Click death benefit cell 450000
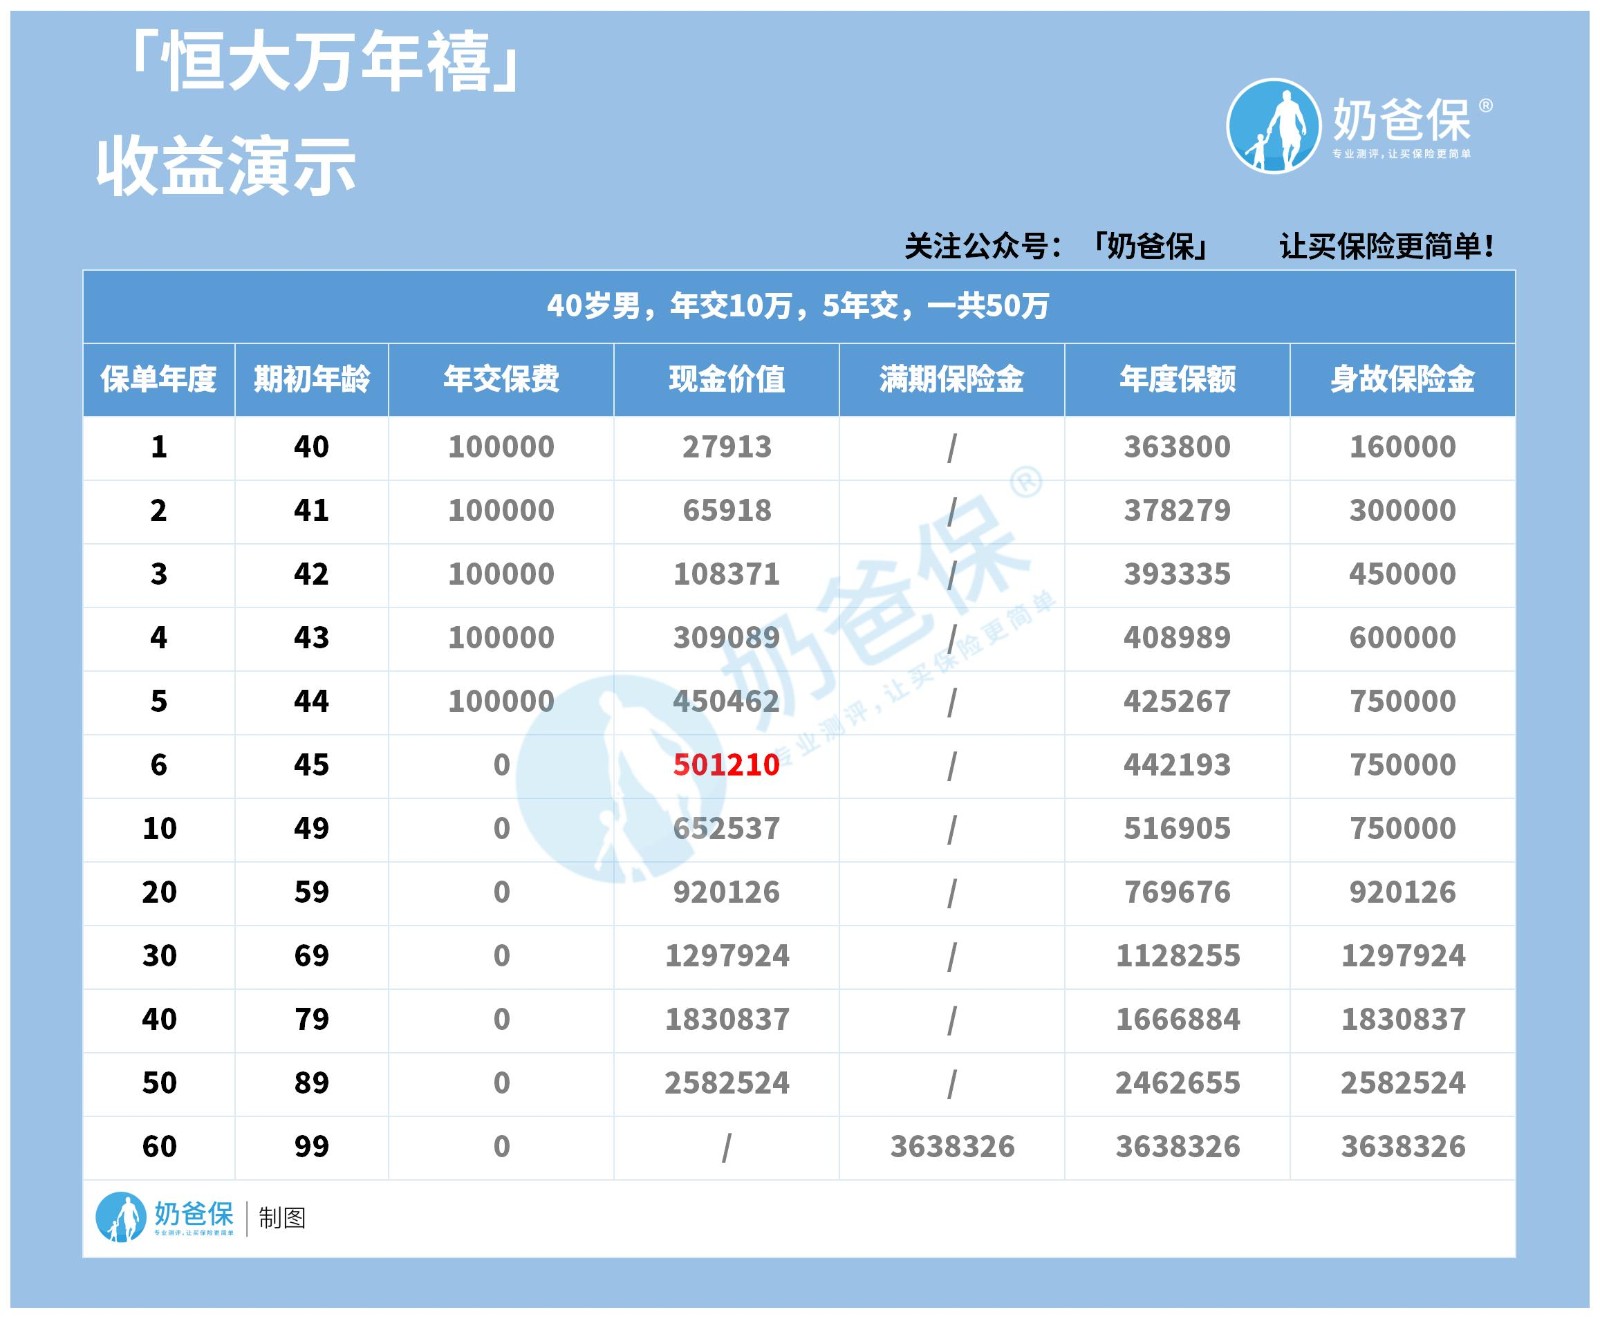 (x=1403, y=574)
